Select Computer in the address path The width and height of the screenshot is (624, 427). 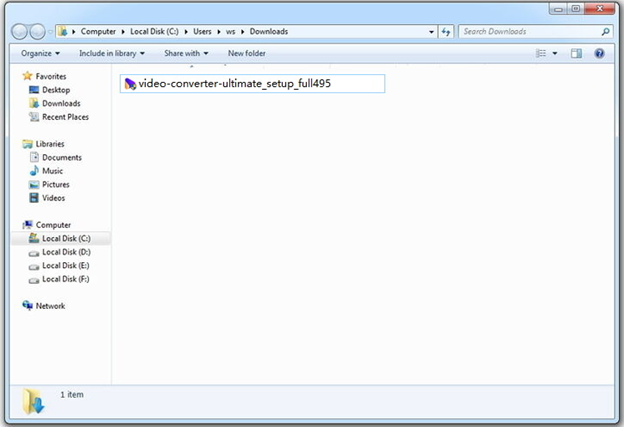pos(98,31)
